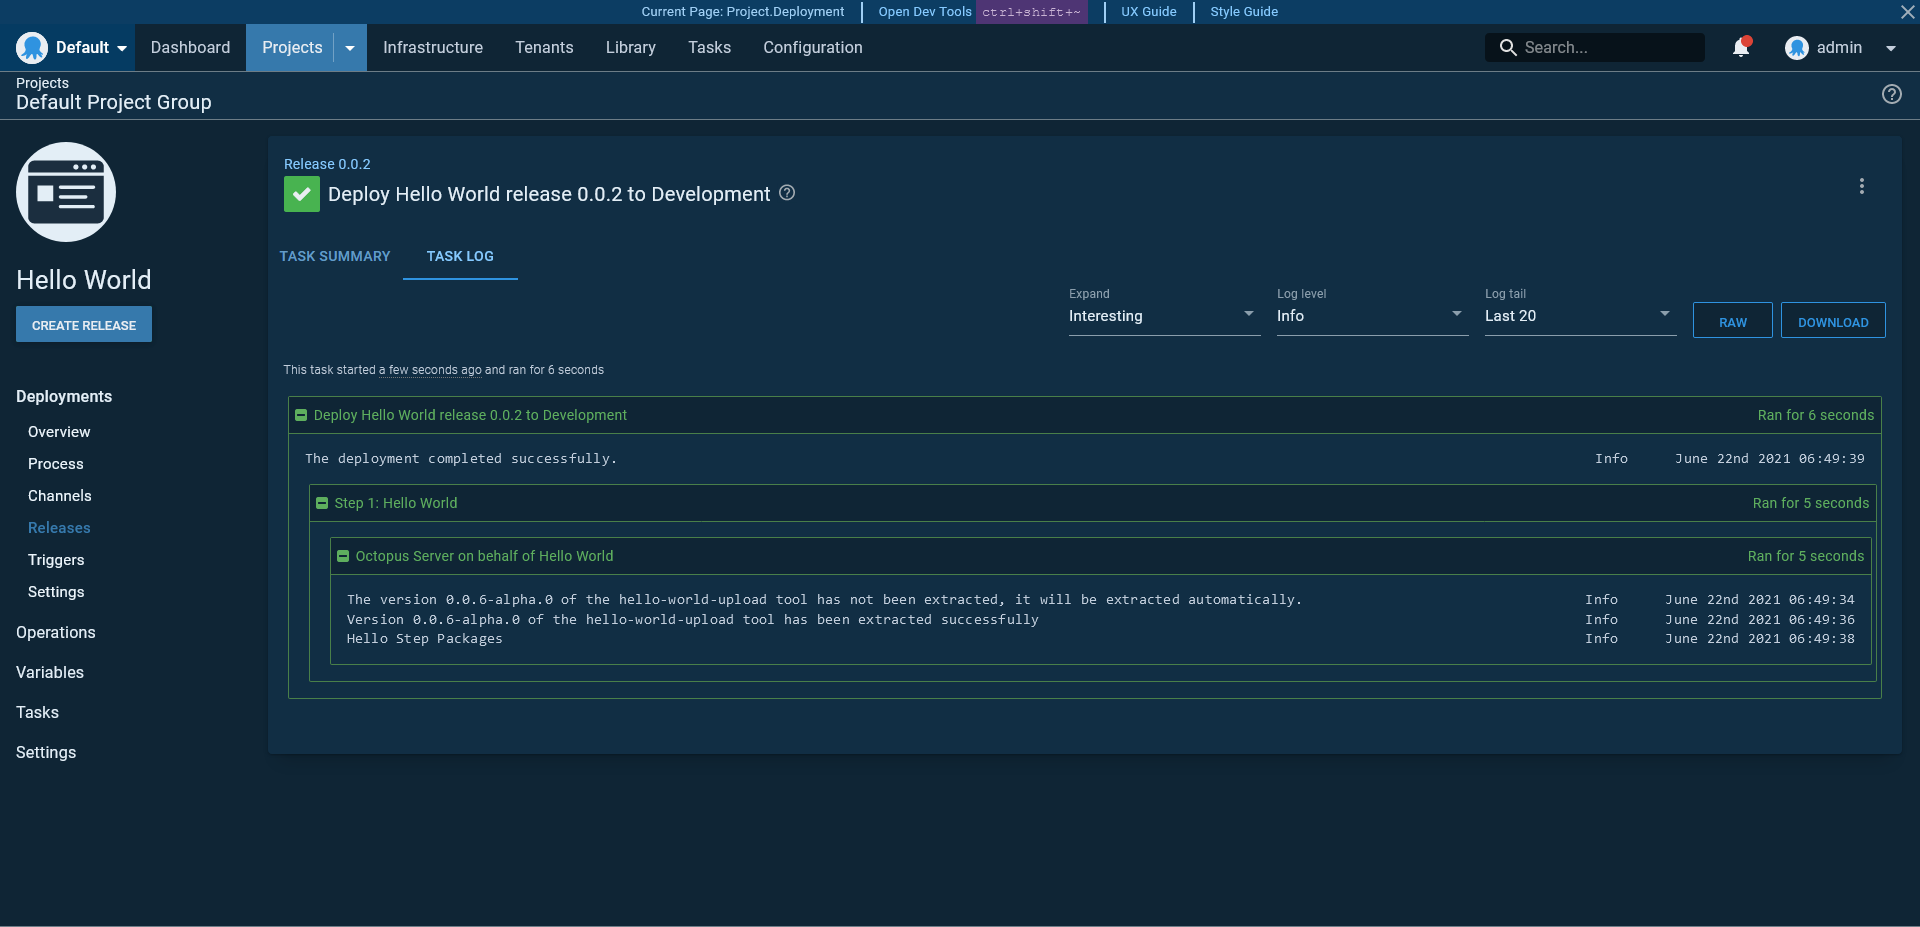Screen dimensions: 1920x927
Task: Open the notifications bell
Action: coord(1741,47)
